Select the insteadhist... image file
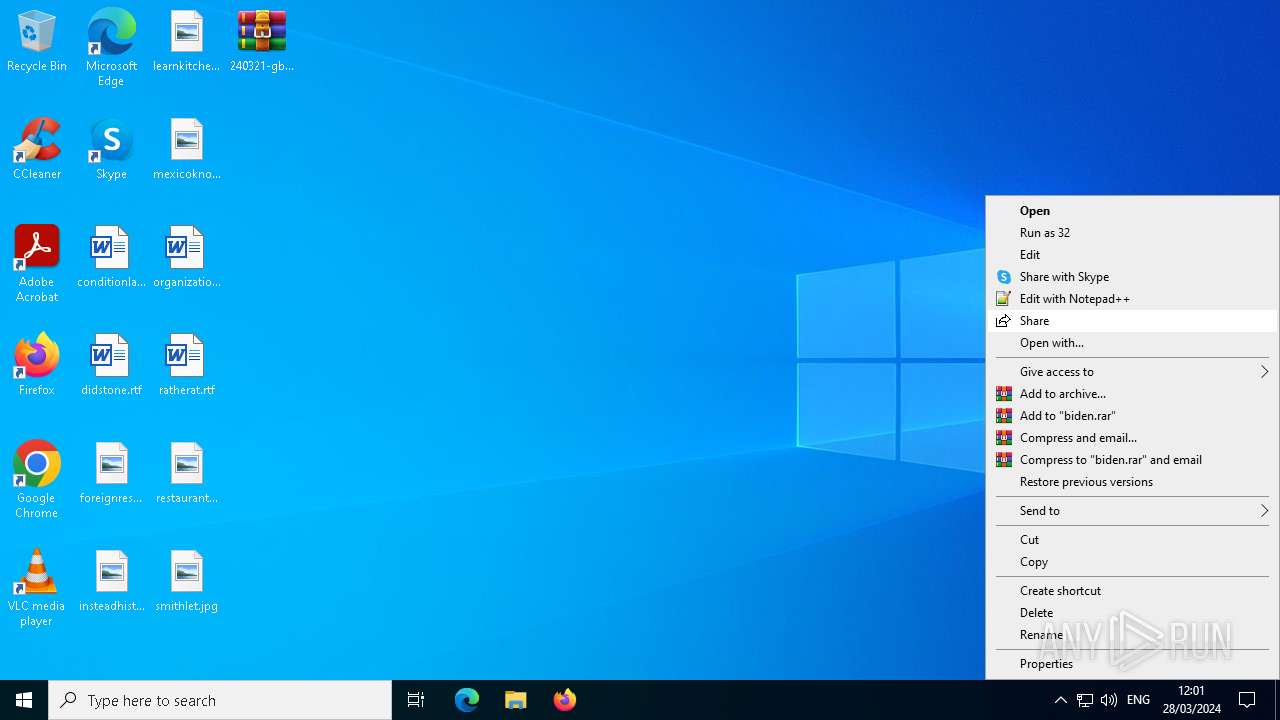The height and width of the screenshot is (720, 1280). (x=111, y=582)
